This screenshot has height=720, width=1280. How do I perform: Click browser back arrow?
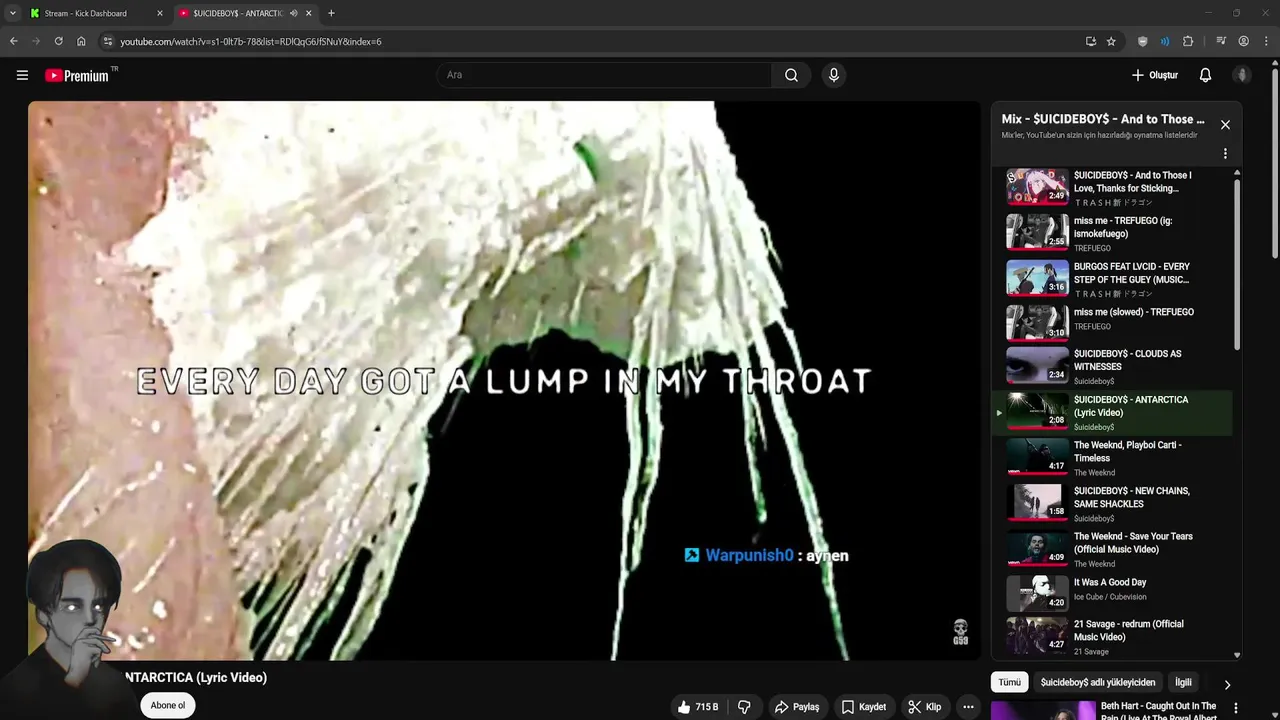pos(13,41)
